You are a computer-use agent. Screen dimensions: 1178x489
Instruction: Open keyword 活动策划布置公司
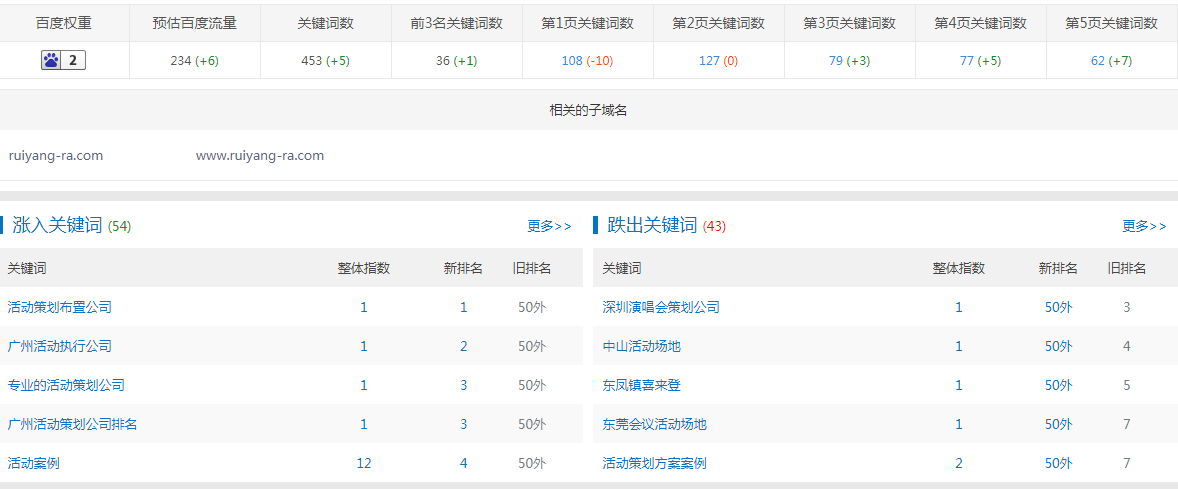[60, 307]
